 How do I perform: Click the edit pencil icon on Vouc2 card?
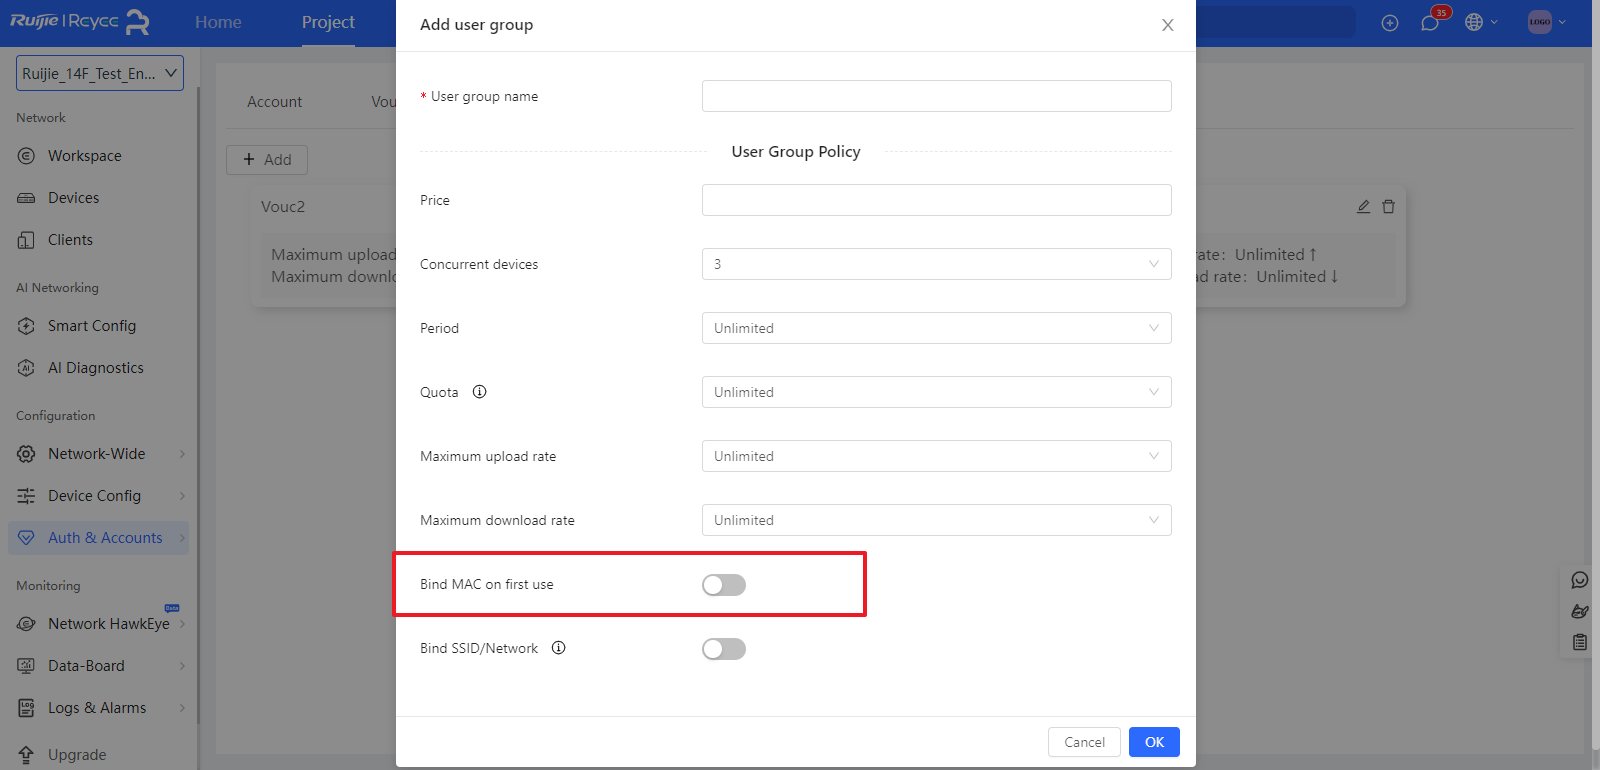coord(1363,207)
